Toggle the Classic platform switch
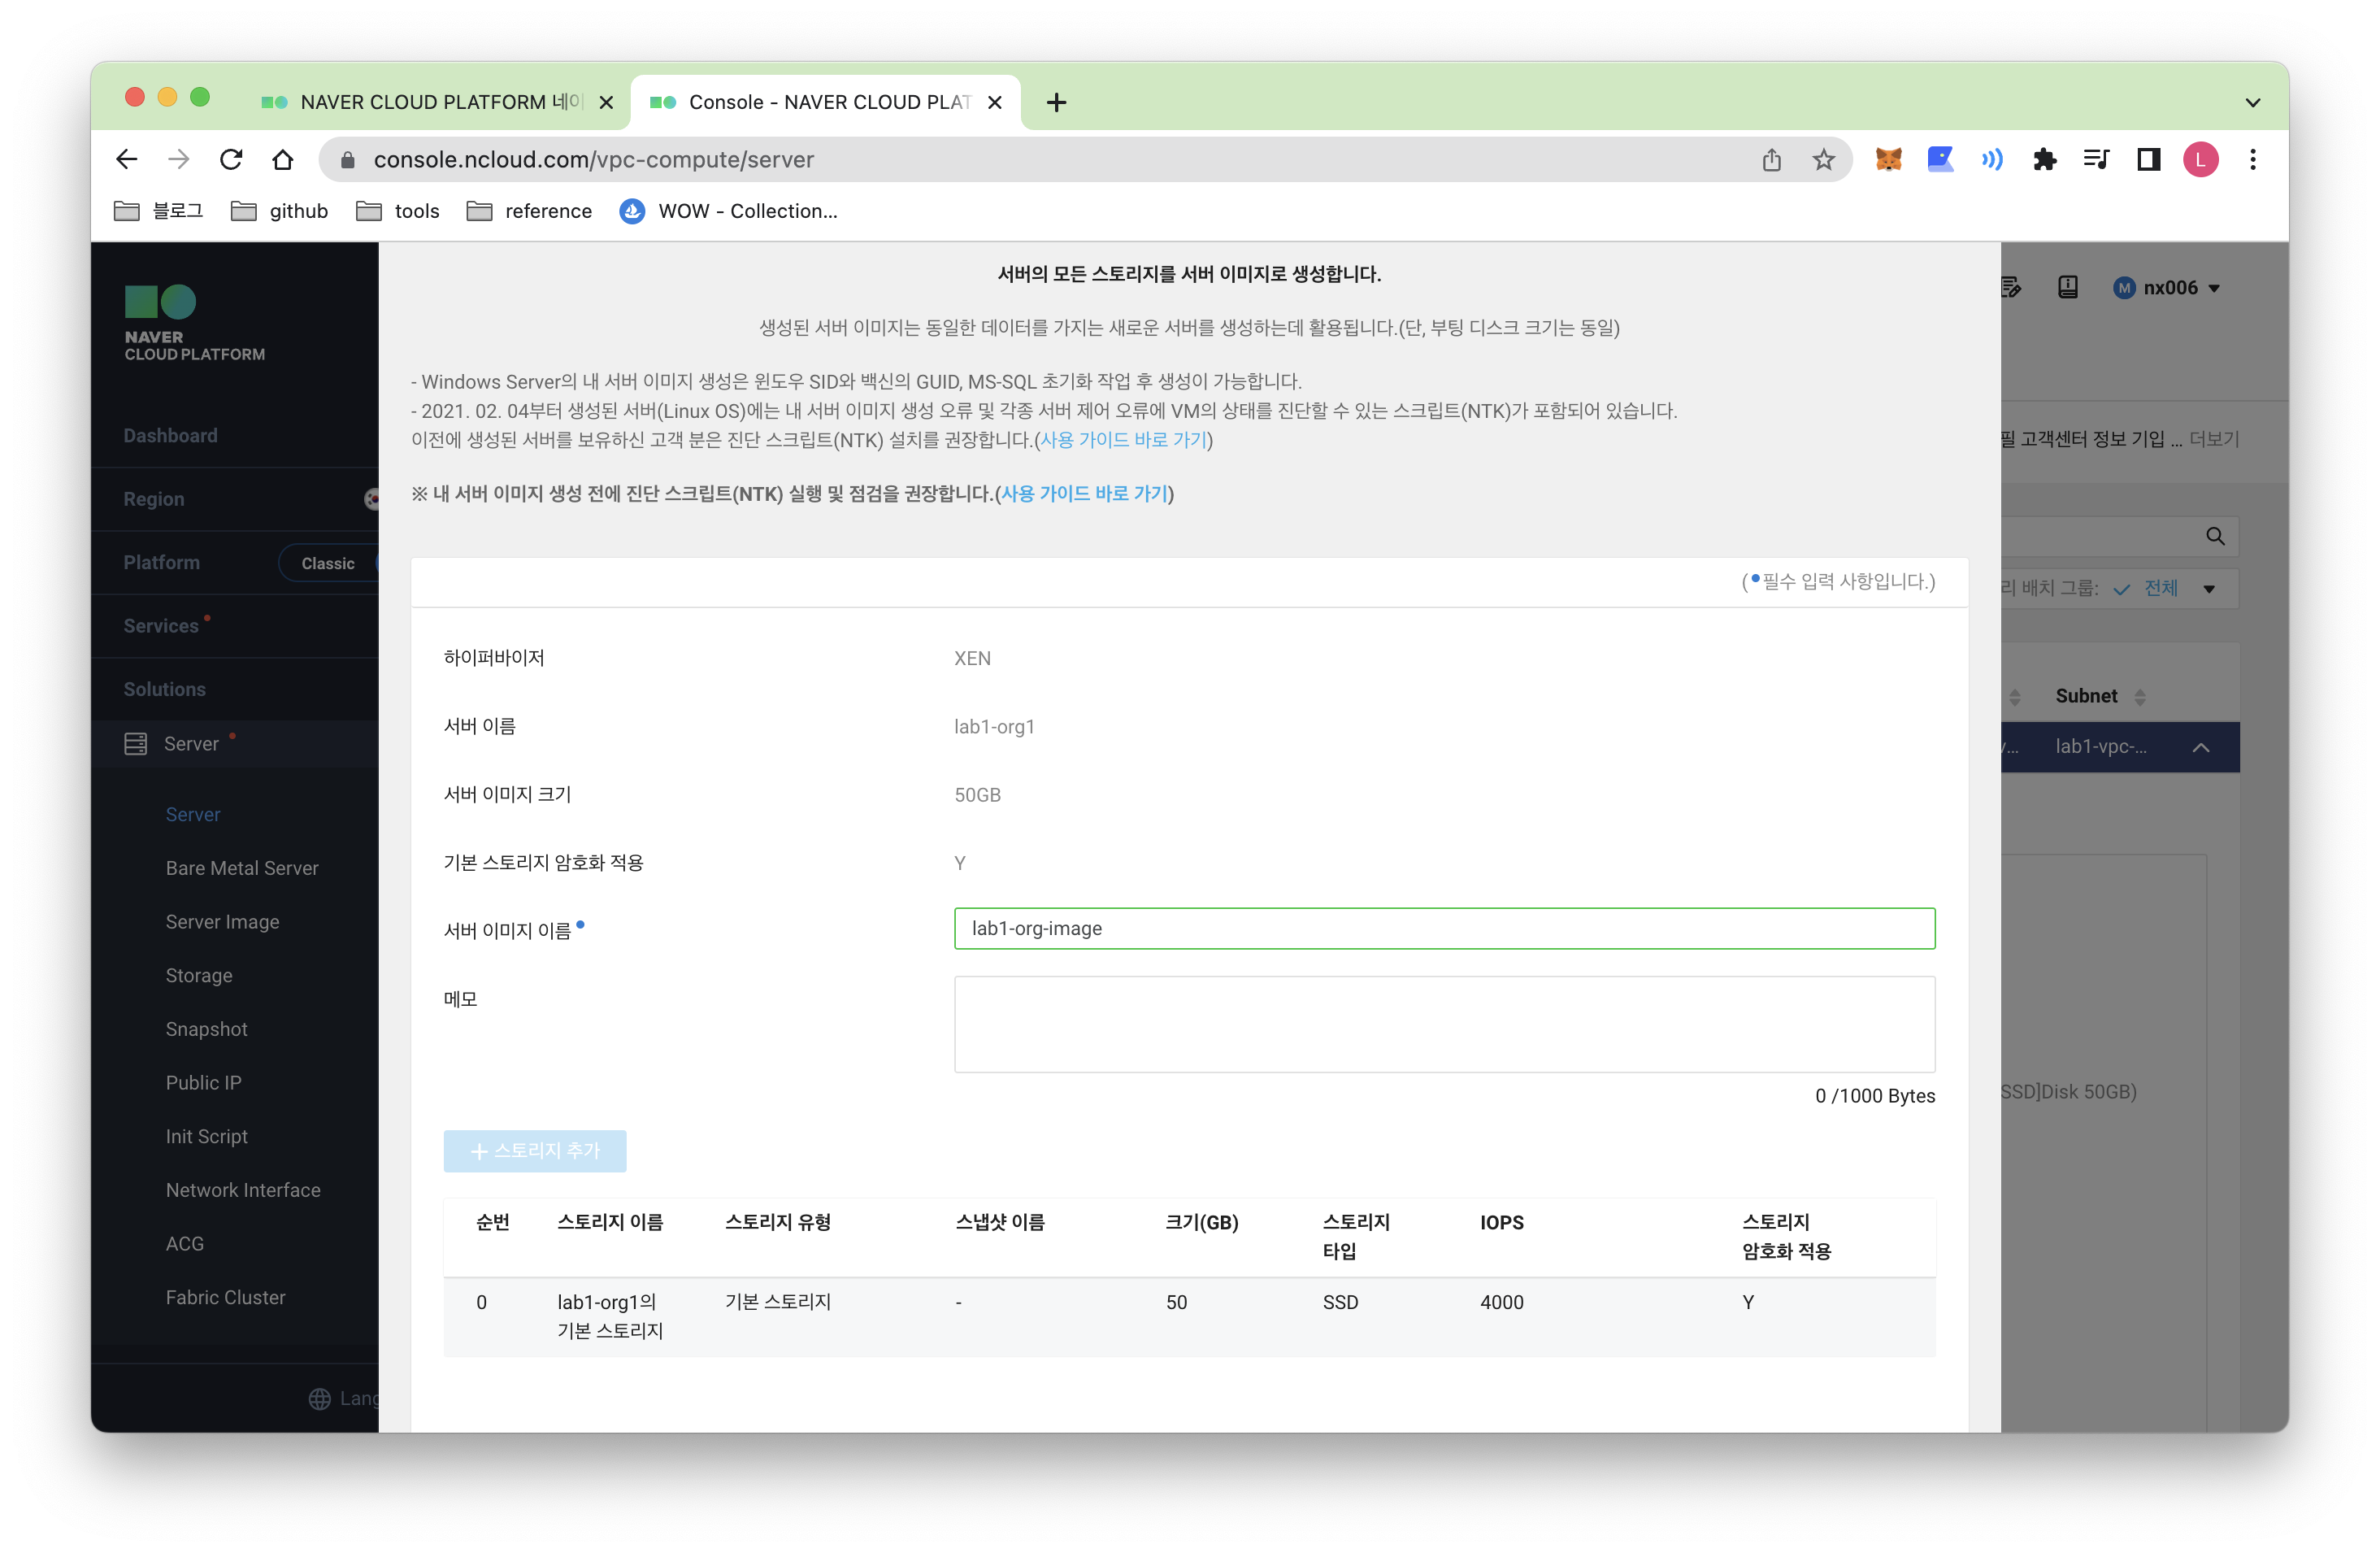2380x1553 pixels. click(329, 563)
